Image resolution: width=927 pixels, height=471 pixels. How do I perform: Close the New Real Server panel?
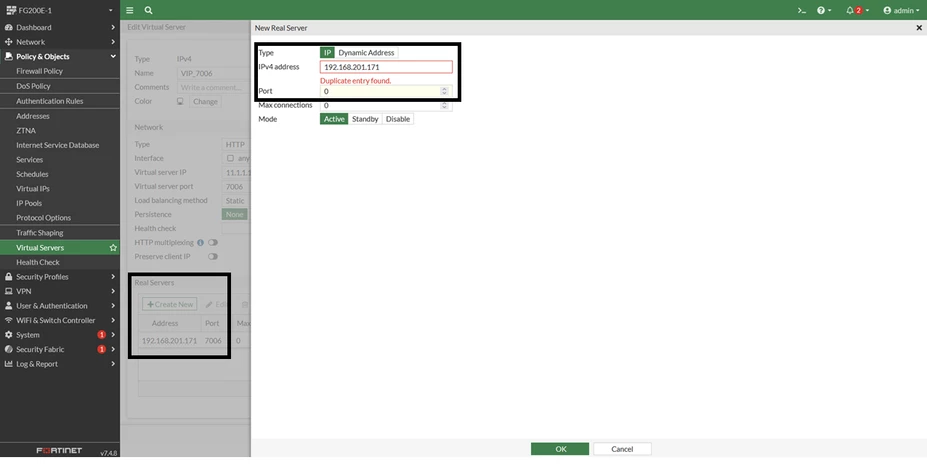click(x=919, y=28)
